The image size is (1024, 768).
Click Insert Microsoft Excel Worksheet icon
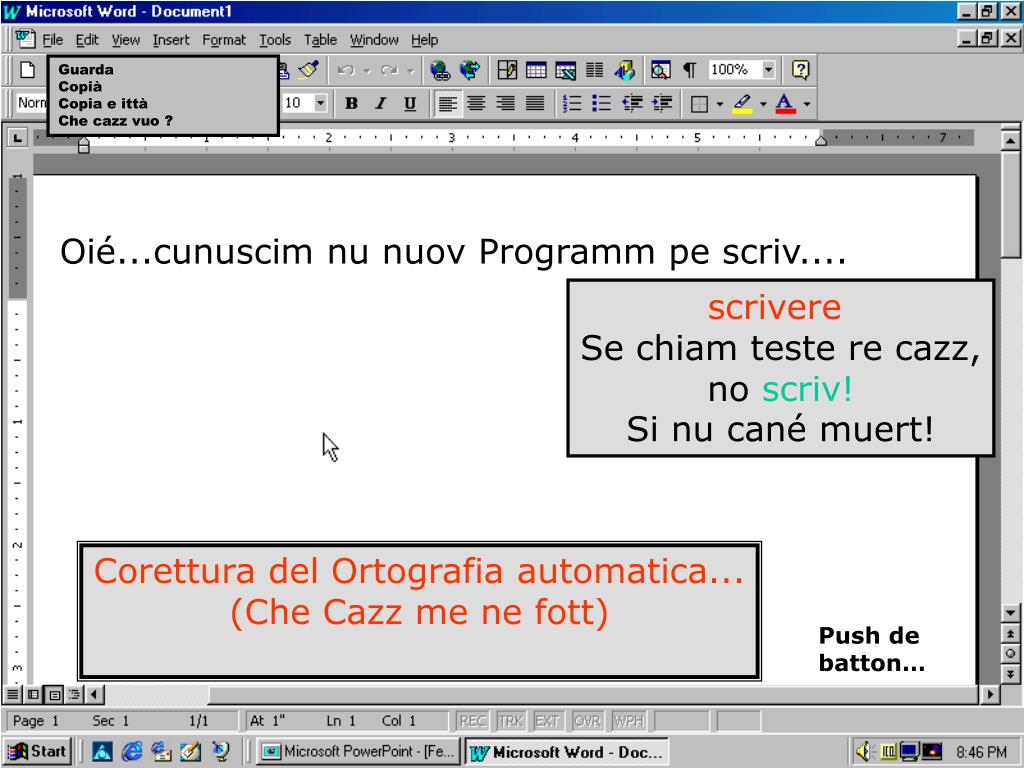pyautogui.click(x=565, y=70)
